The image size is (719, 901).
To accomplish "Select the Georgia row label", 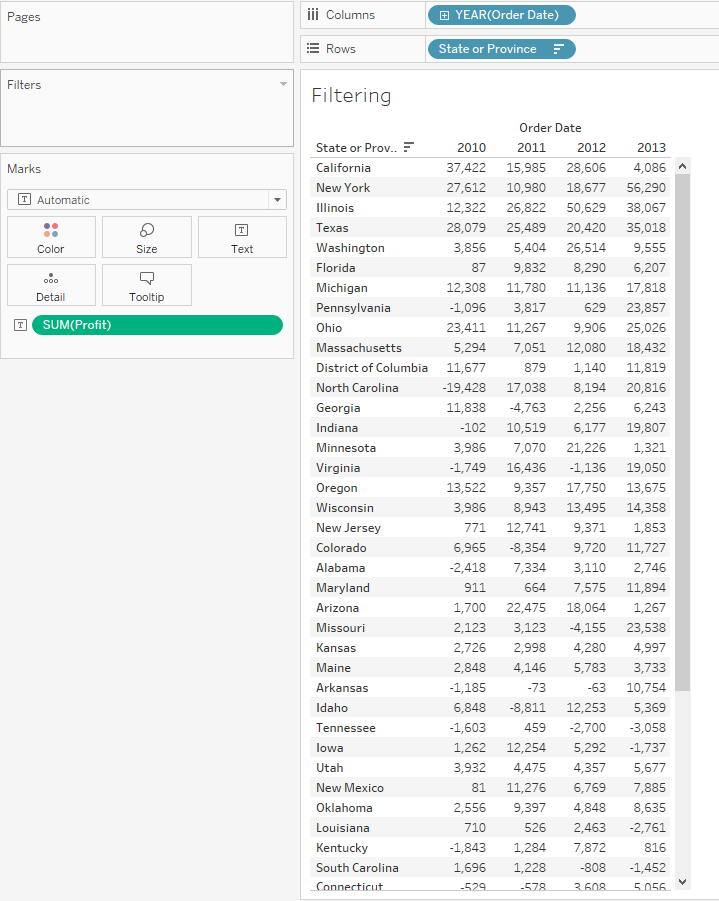I will [338, 408].
